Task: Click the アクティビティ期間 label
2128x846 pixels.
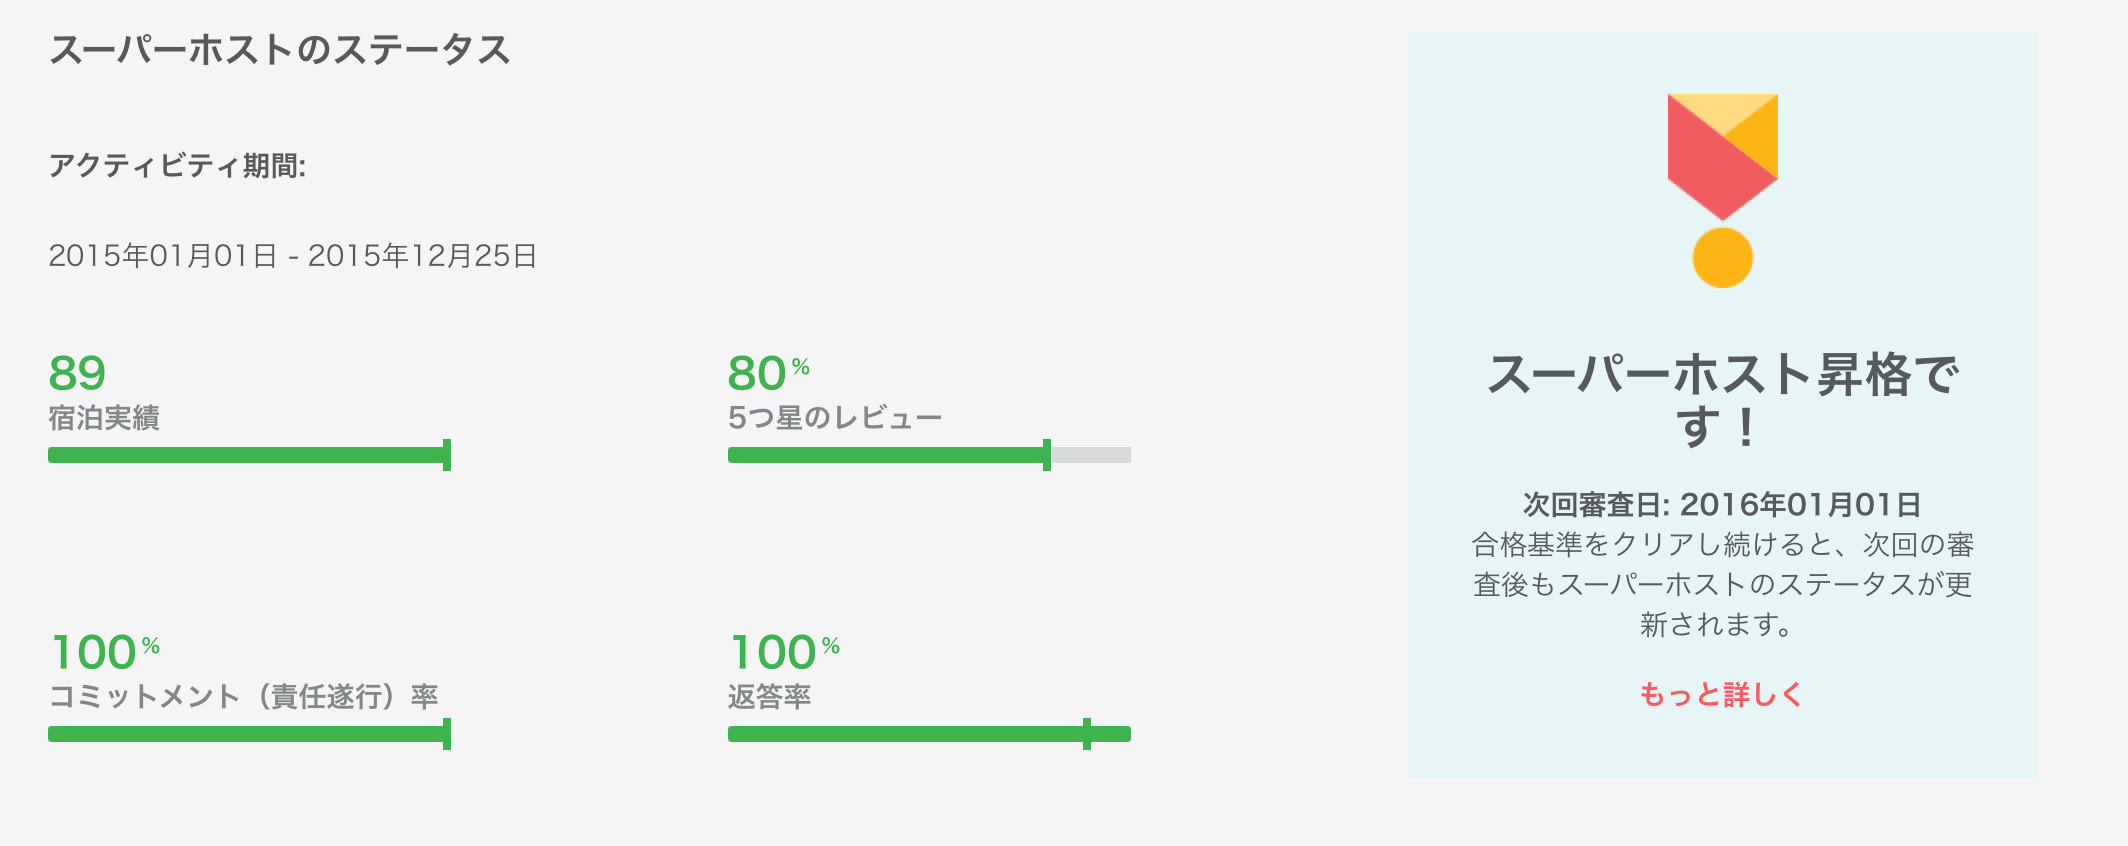Action: pyautogui.click(x=177, y=165)
